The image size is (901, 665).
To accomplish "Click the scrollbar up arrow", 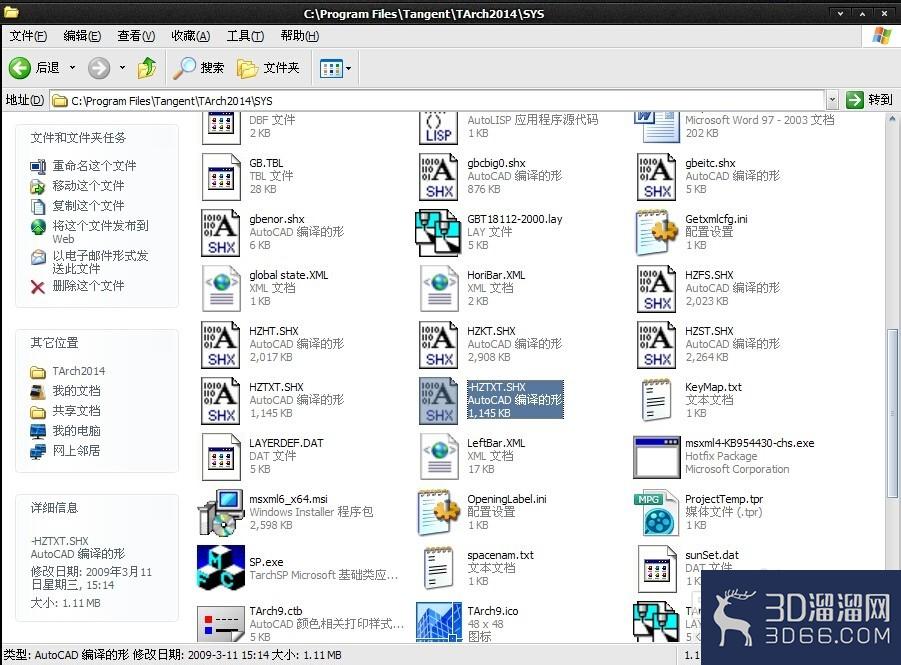I will point(892,119).
